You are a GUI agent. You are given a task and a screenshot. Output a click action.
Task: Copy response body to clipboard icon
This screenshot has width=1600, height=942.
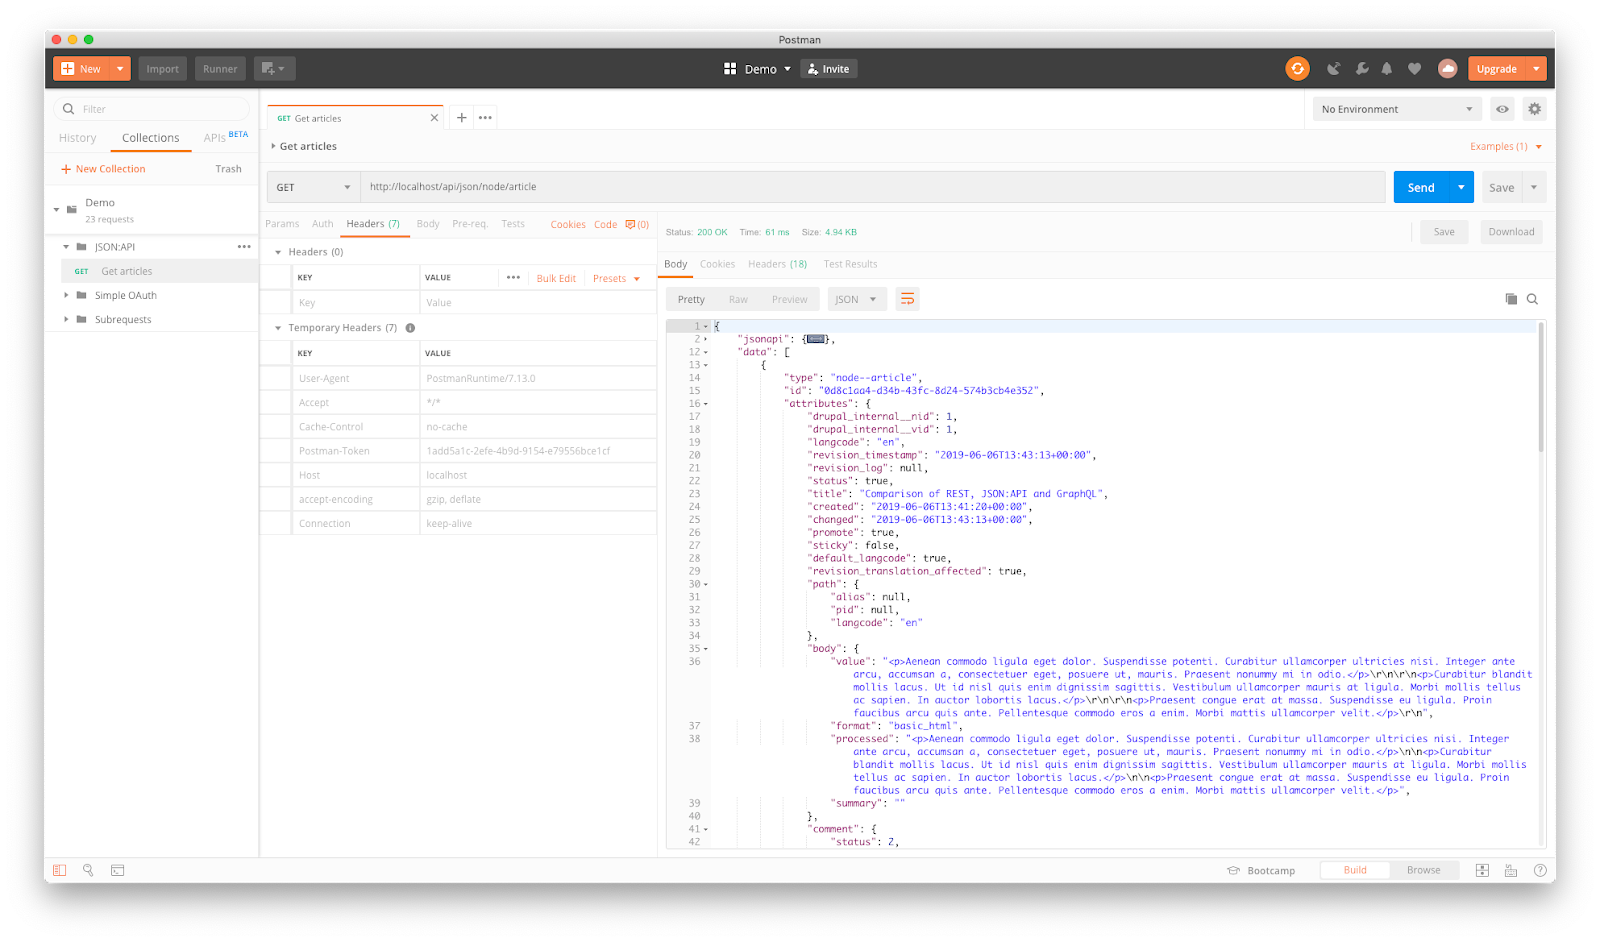tap(1511, 299)
